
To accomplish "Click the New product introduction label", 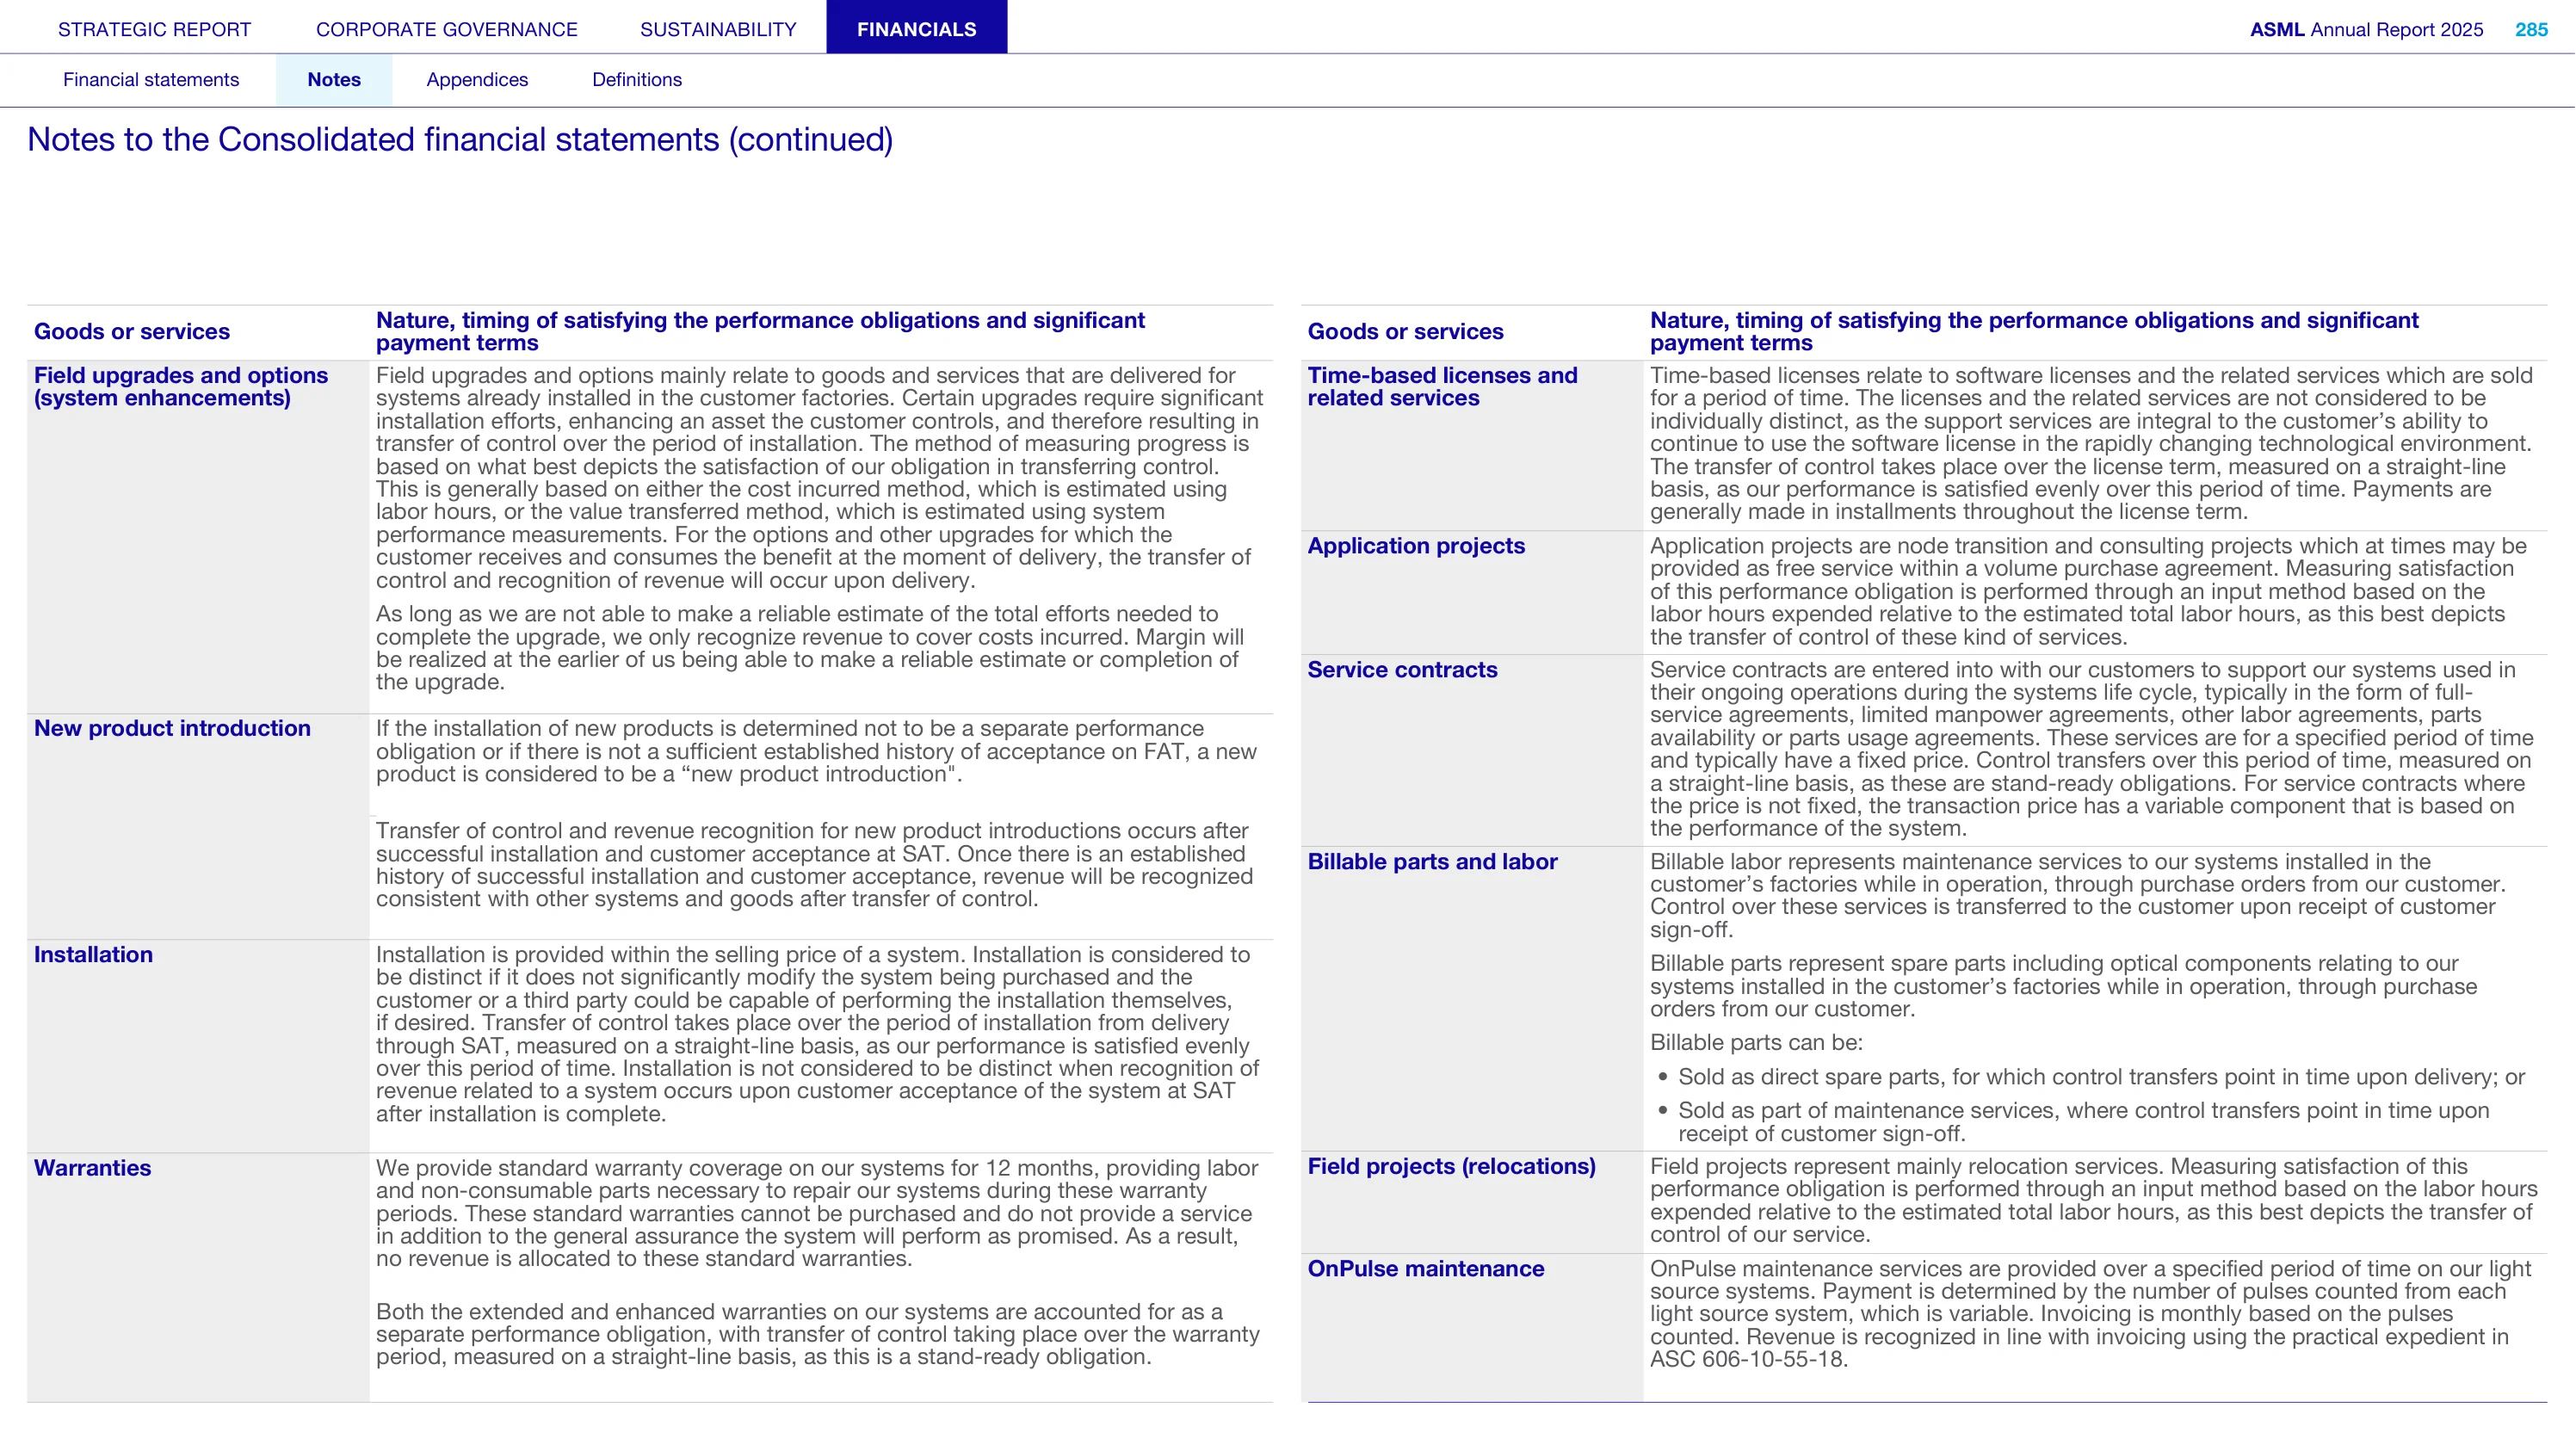I will pyautogui.click(x=172, y=728).
